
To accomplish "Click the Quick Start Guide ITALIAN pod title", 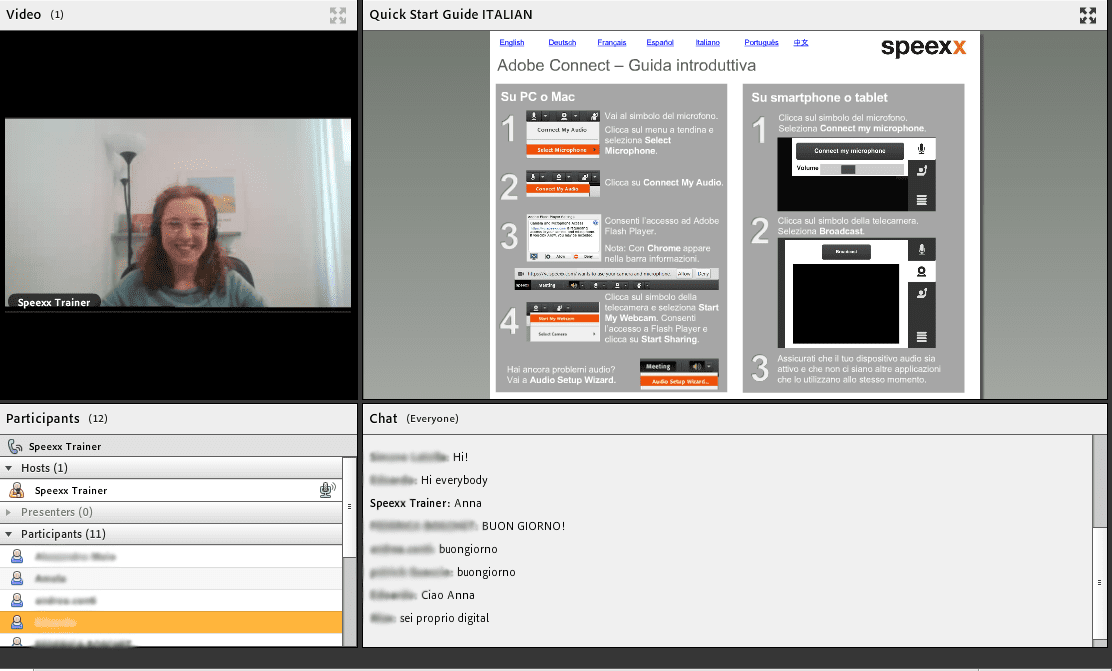I will [450, 15].
